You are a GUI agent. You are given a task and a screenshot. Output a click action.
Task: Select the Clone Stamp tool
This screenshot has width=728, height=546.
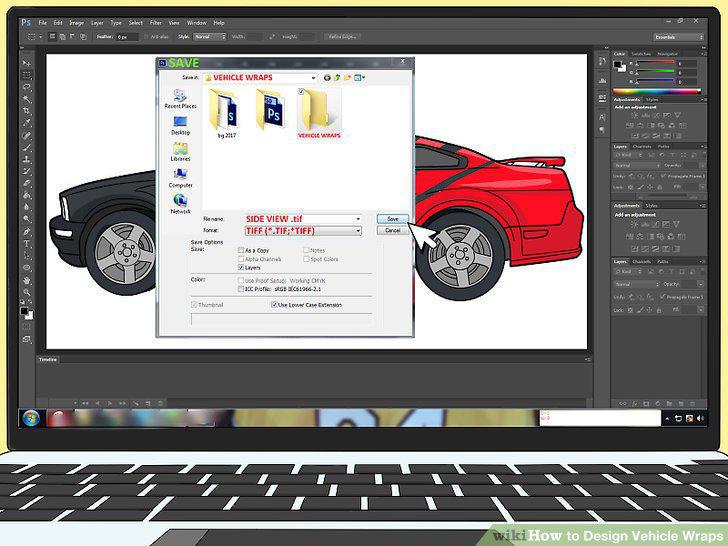[x=26, y=160]
